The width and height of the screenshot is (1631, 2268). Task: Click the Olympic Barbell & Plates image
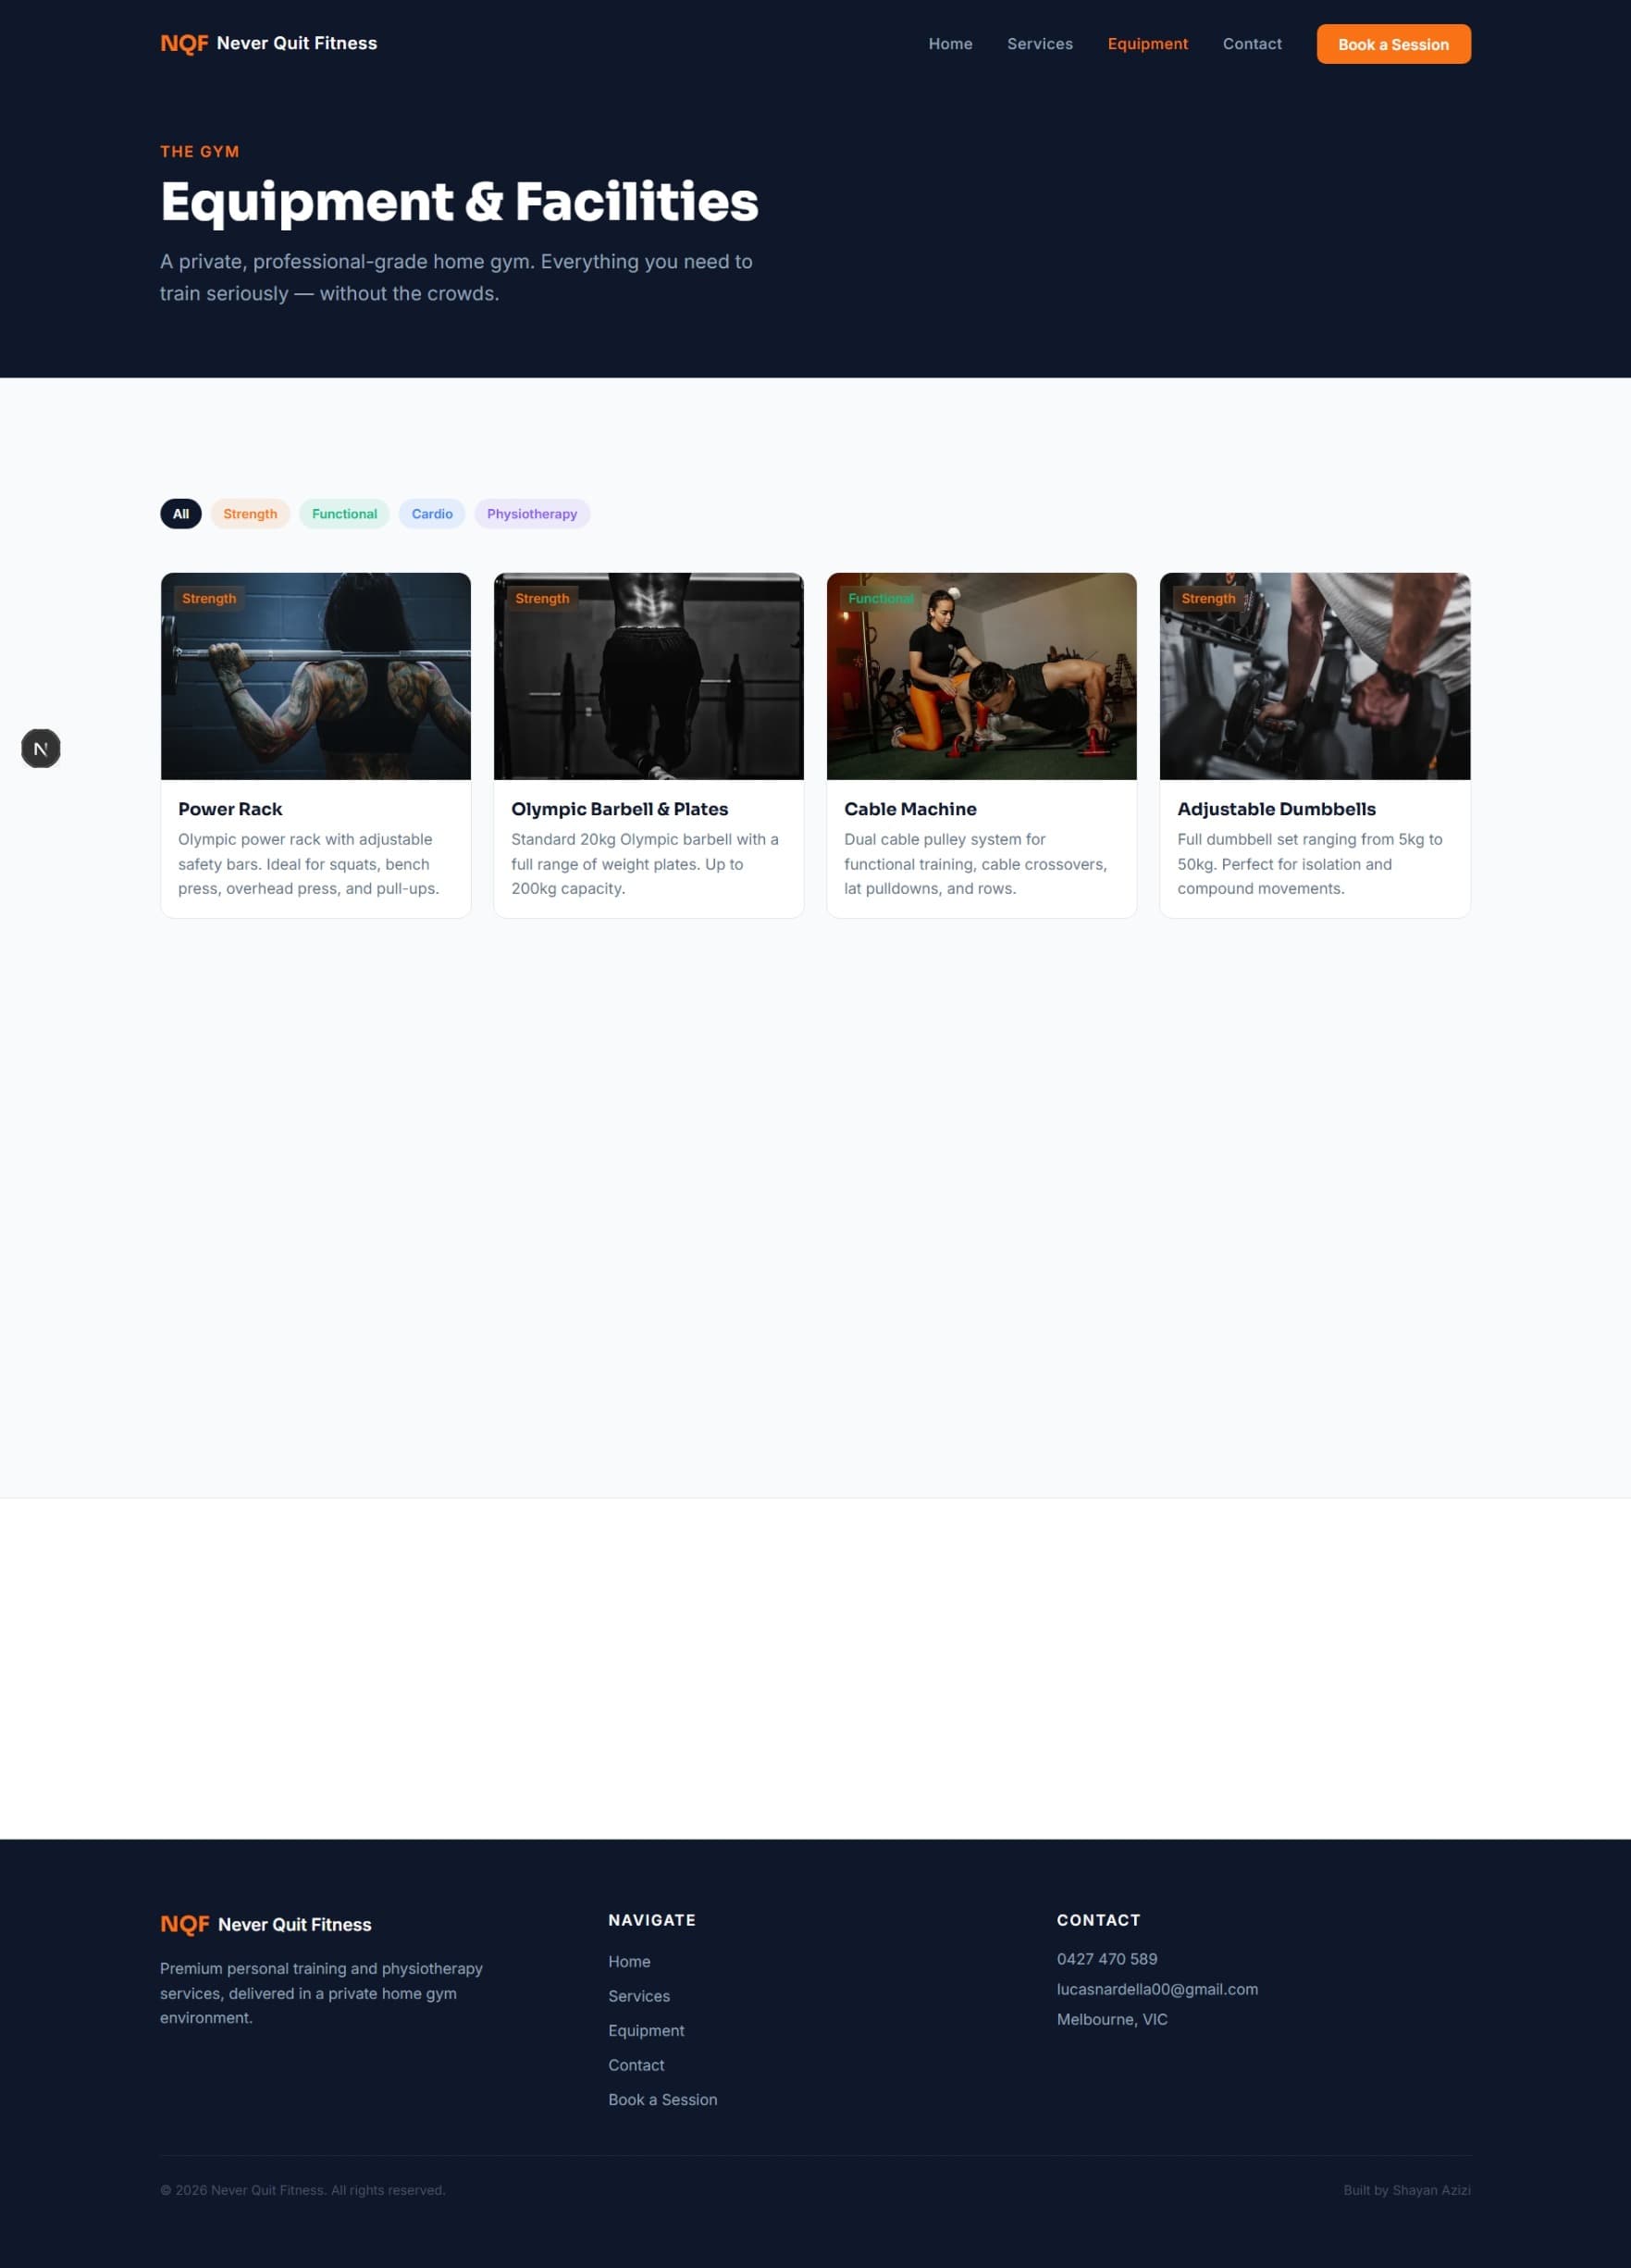point(649,676)
